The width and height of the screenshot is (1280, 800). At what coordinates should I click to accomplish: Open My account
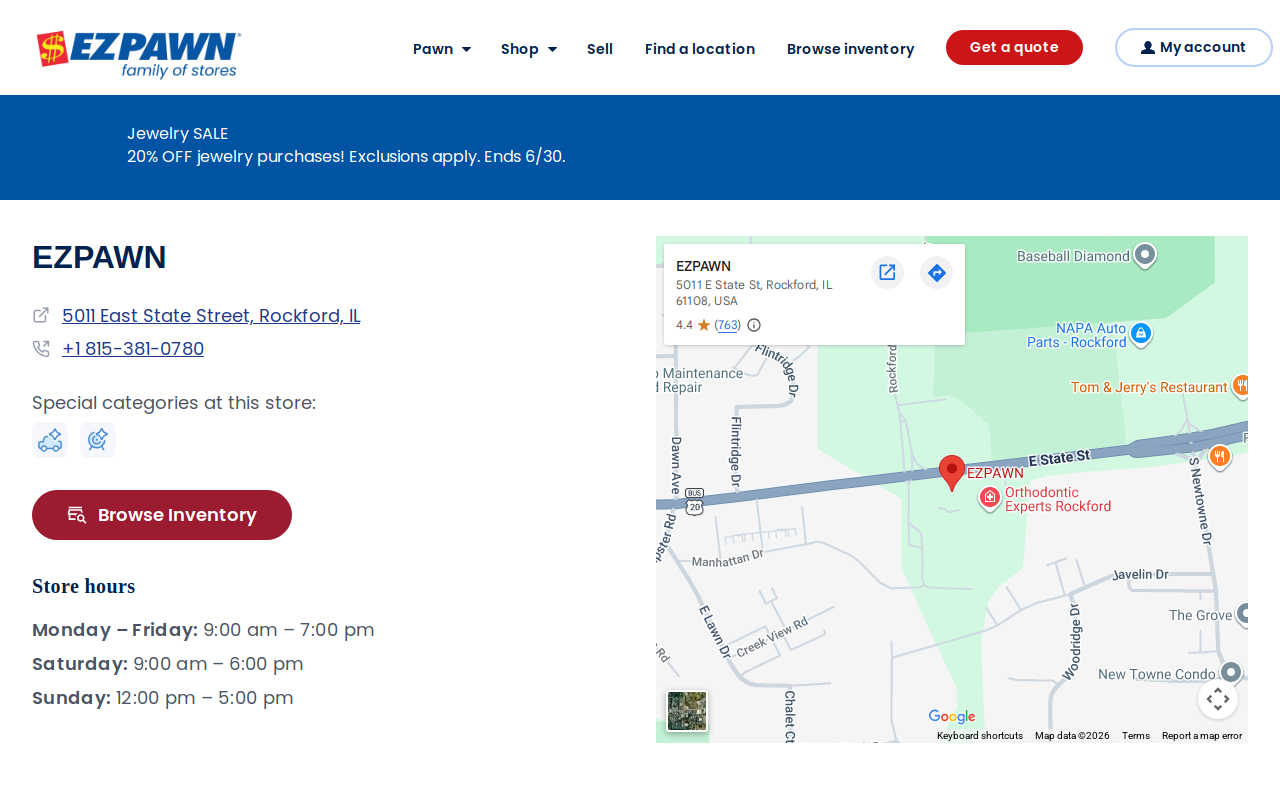[x=1194, y=47]
